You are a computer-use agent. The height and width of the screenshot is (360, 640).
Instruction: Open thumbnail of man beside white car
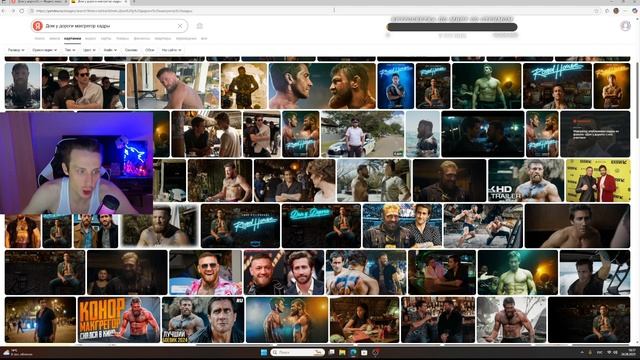coord(362,134)
